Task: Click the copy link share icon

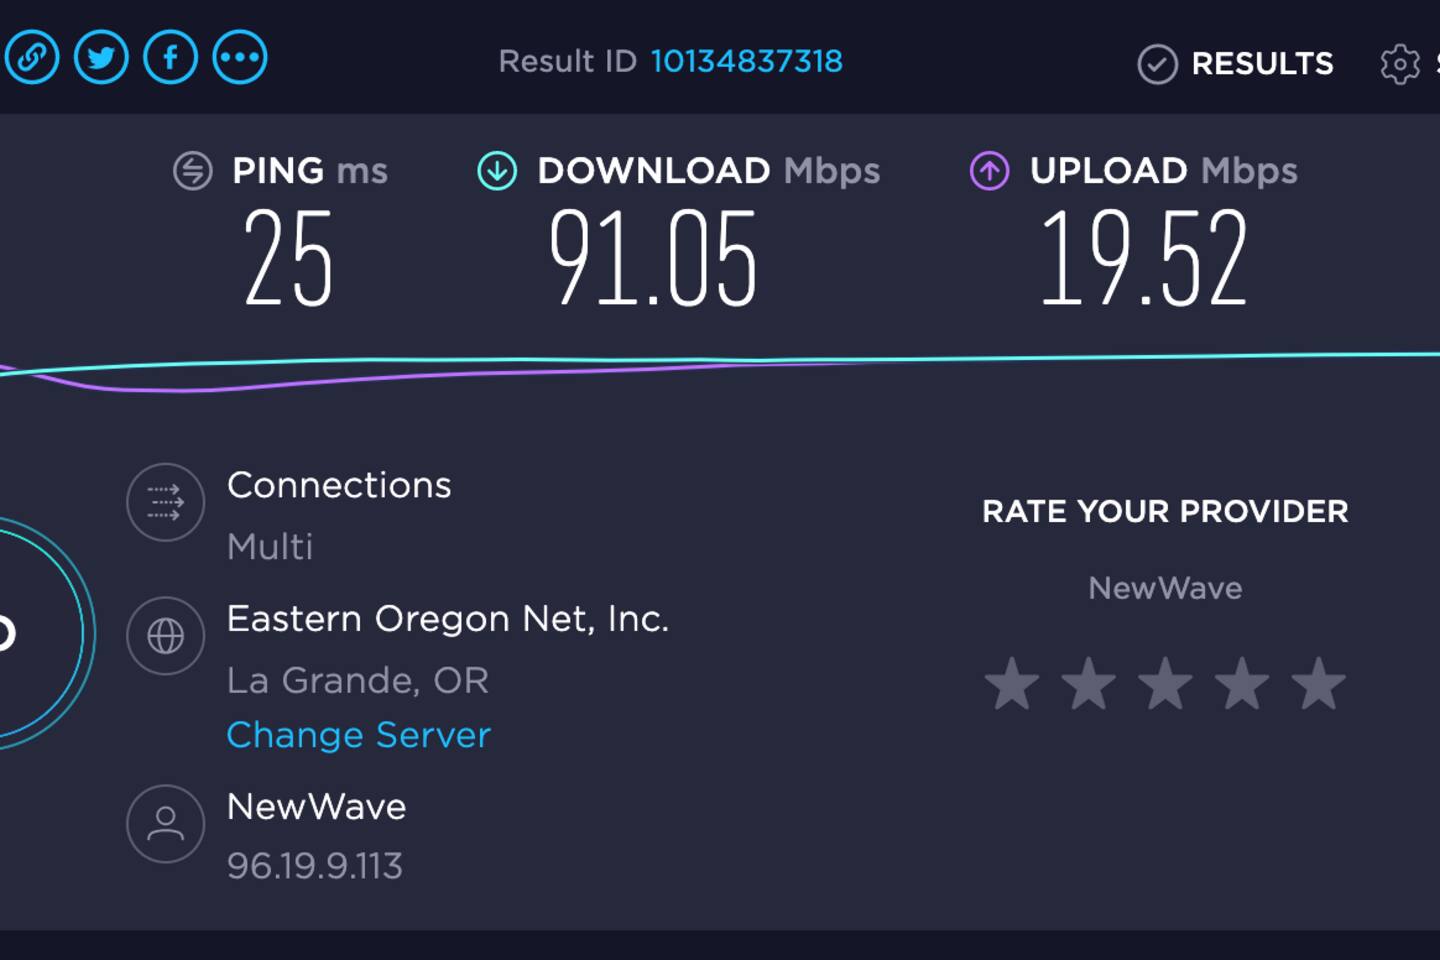Action: [32, 58]
